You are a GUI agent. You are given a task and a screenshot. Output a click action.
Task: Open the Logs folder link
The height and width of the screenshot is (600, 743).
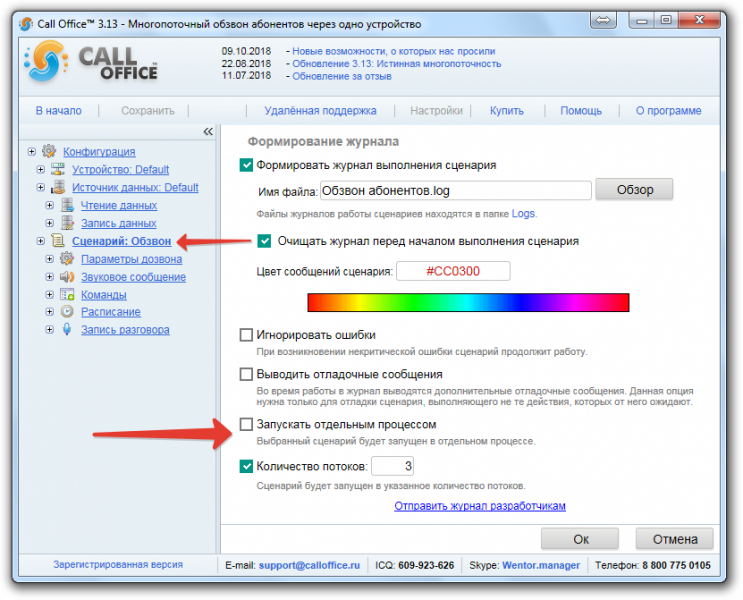point(523,213)
